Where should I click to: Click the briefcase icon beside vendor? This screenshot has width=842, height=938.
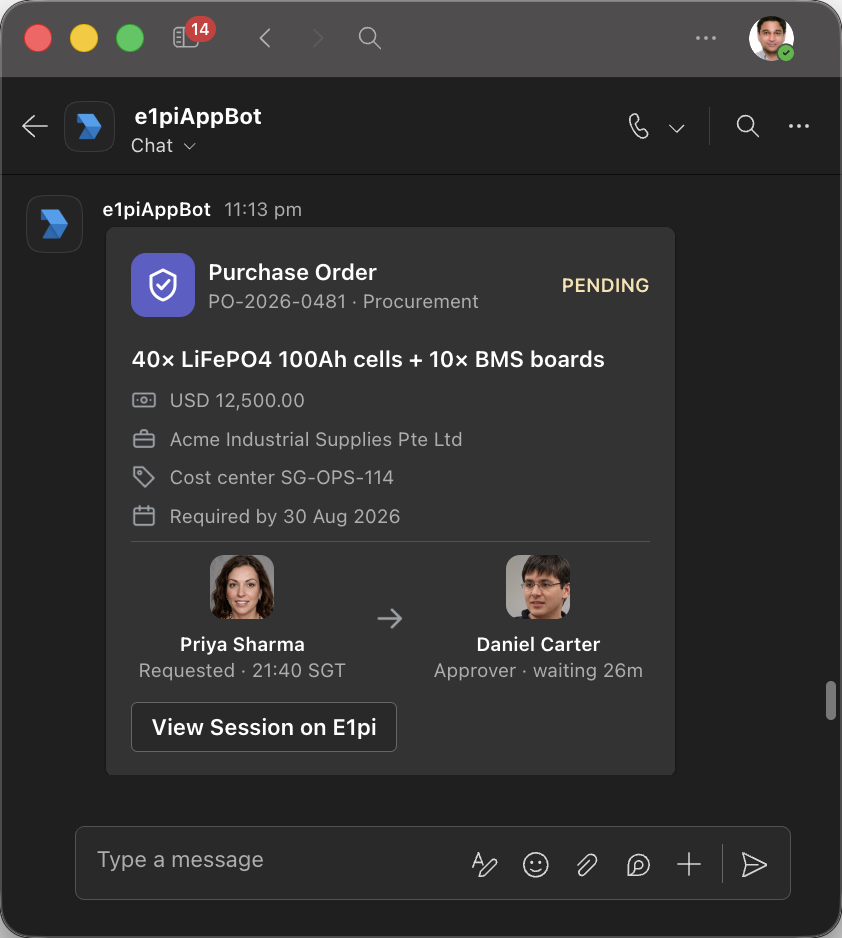[144, 439]
